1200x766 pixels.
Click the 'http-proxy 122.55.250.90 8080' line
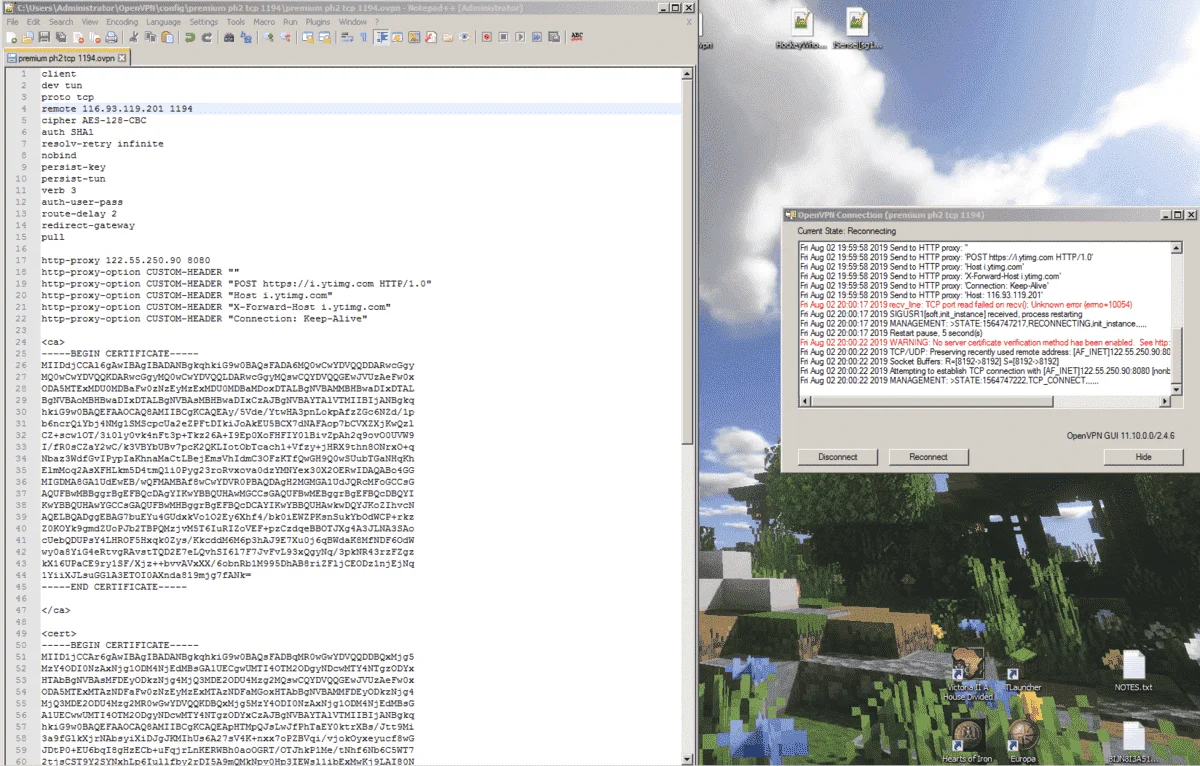(x=126, y=260)
